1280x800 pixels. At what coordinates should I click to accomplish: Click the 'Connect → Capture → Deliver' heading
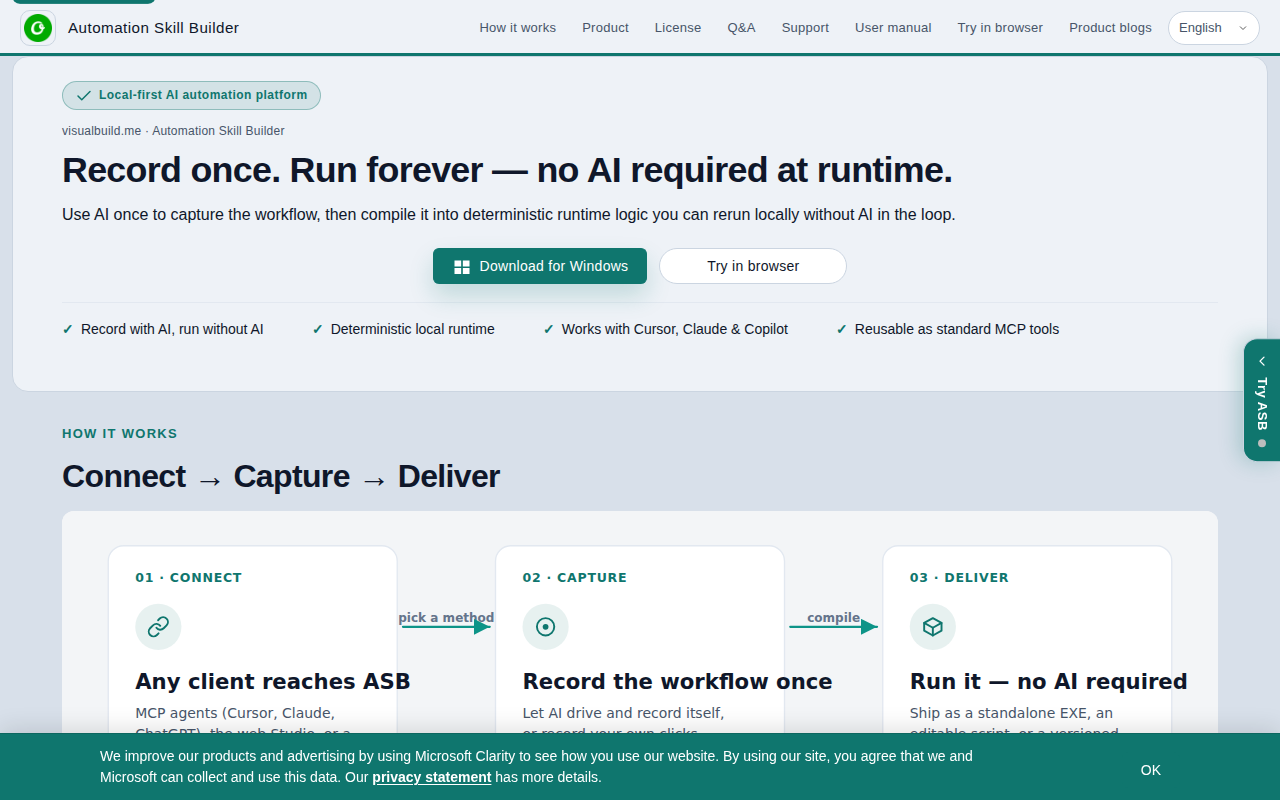click(281, 477)
